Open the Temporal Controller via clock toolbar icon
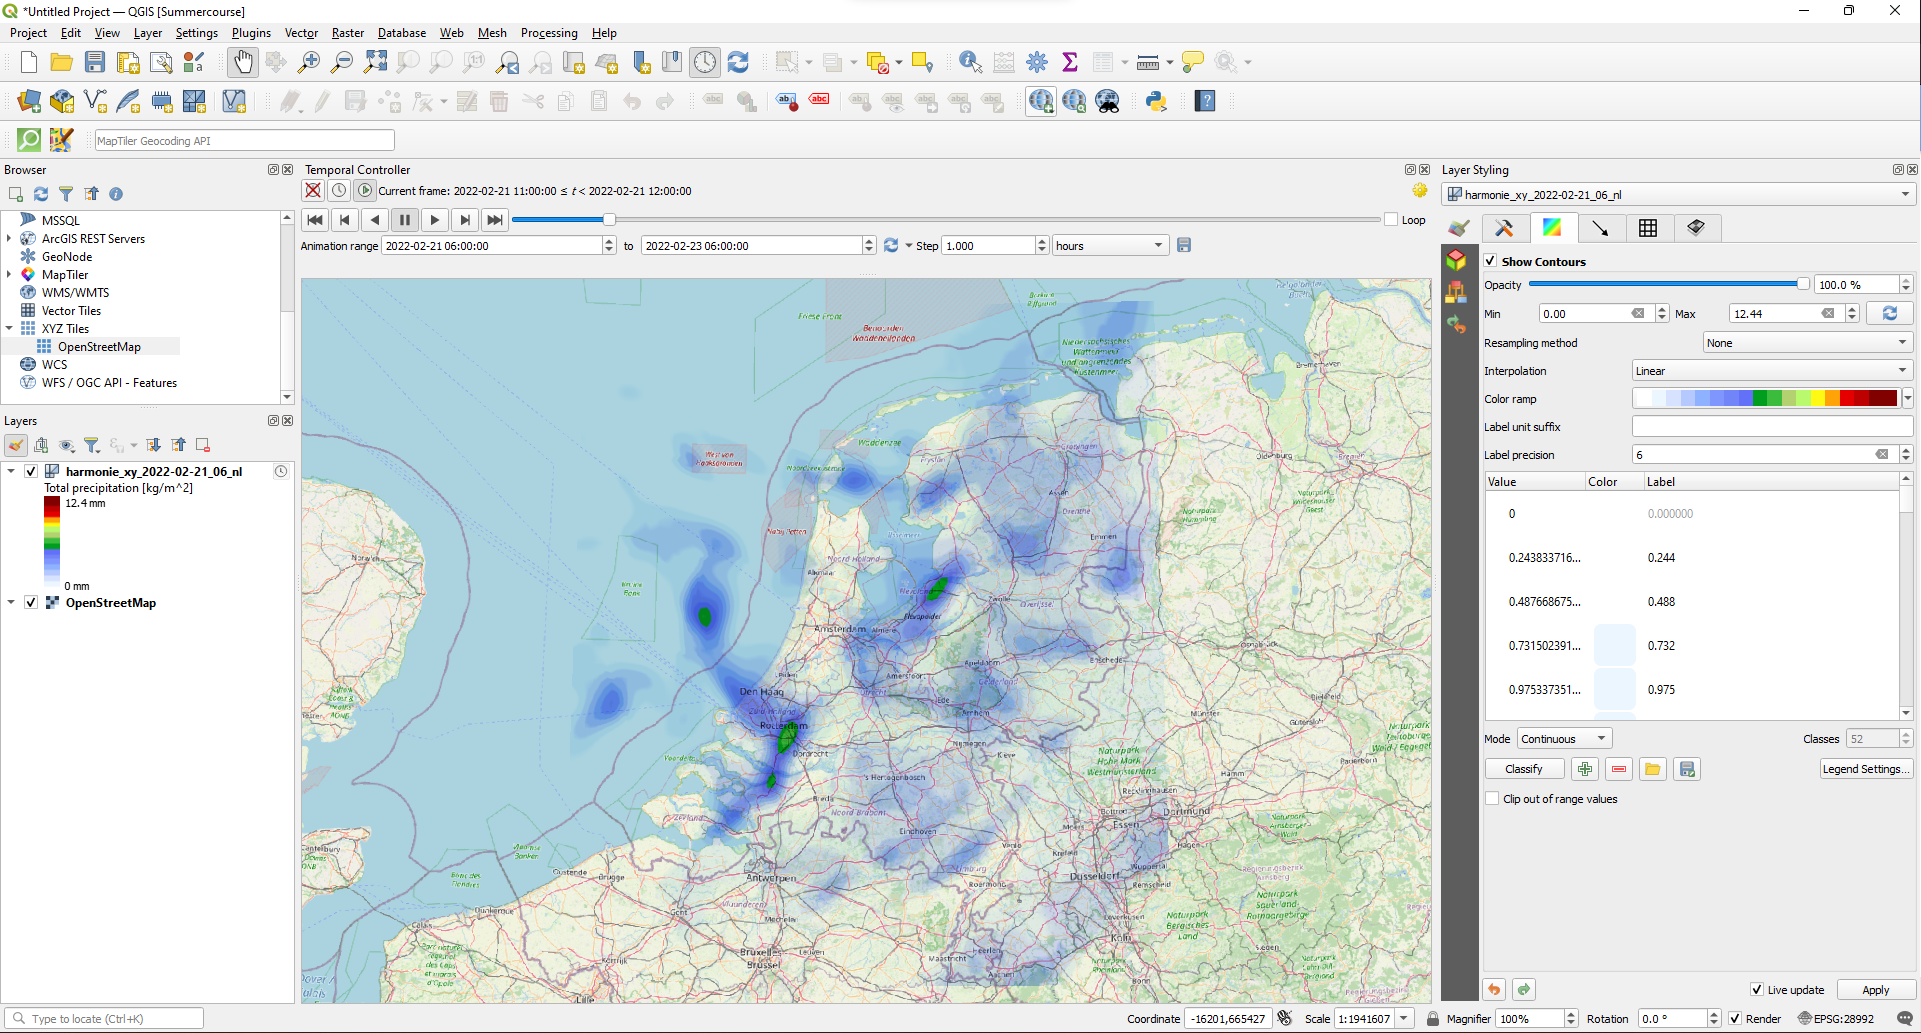The image size is (1921, 1033). 705,61
